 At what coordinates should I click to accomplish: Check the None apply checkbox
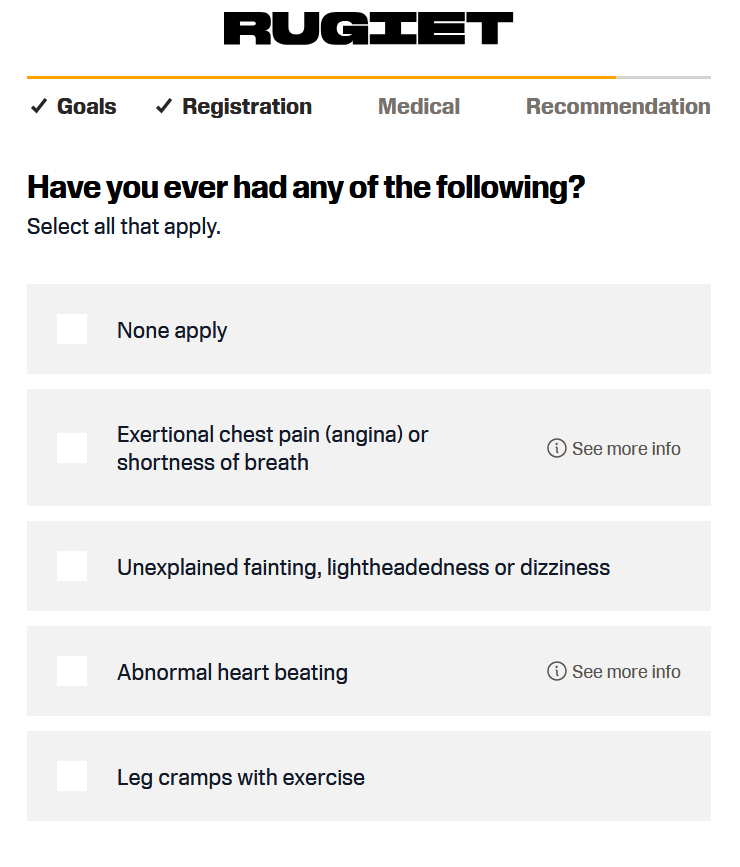(x=72, y=329)
